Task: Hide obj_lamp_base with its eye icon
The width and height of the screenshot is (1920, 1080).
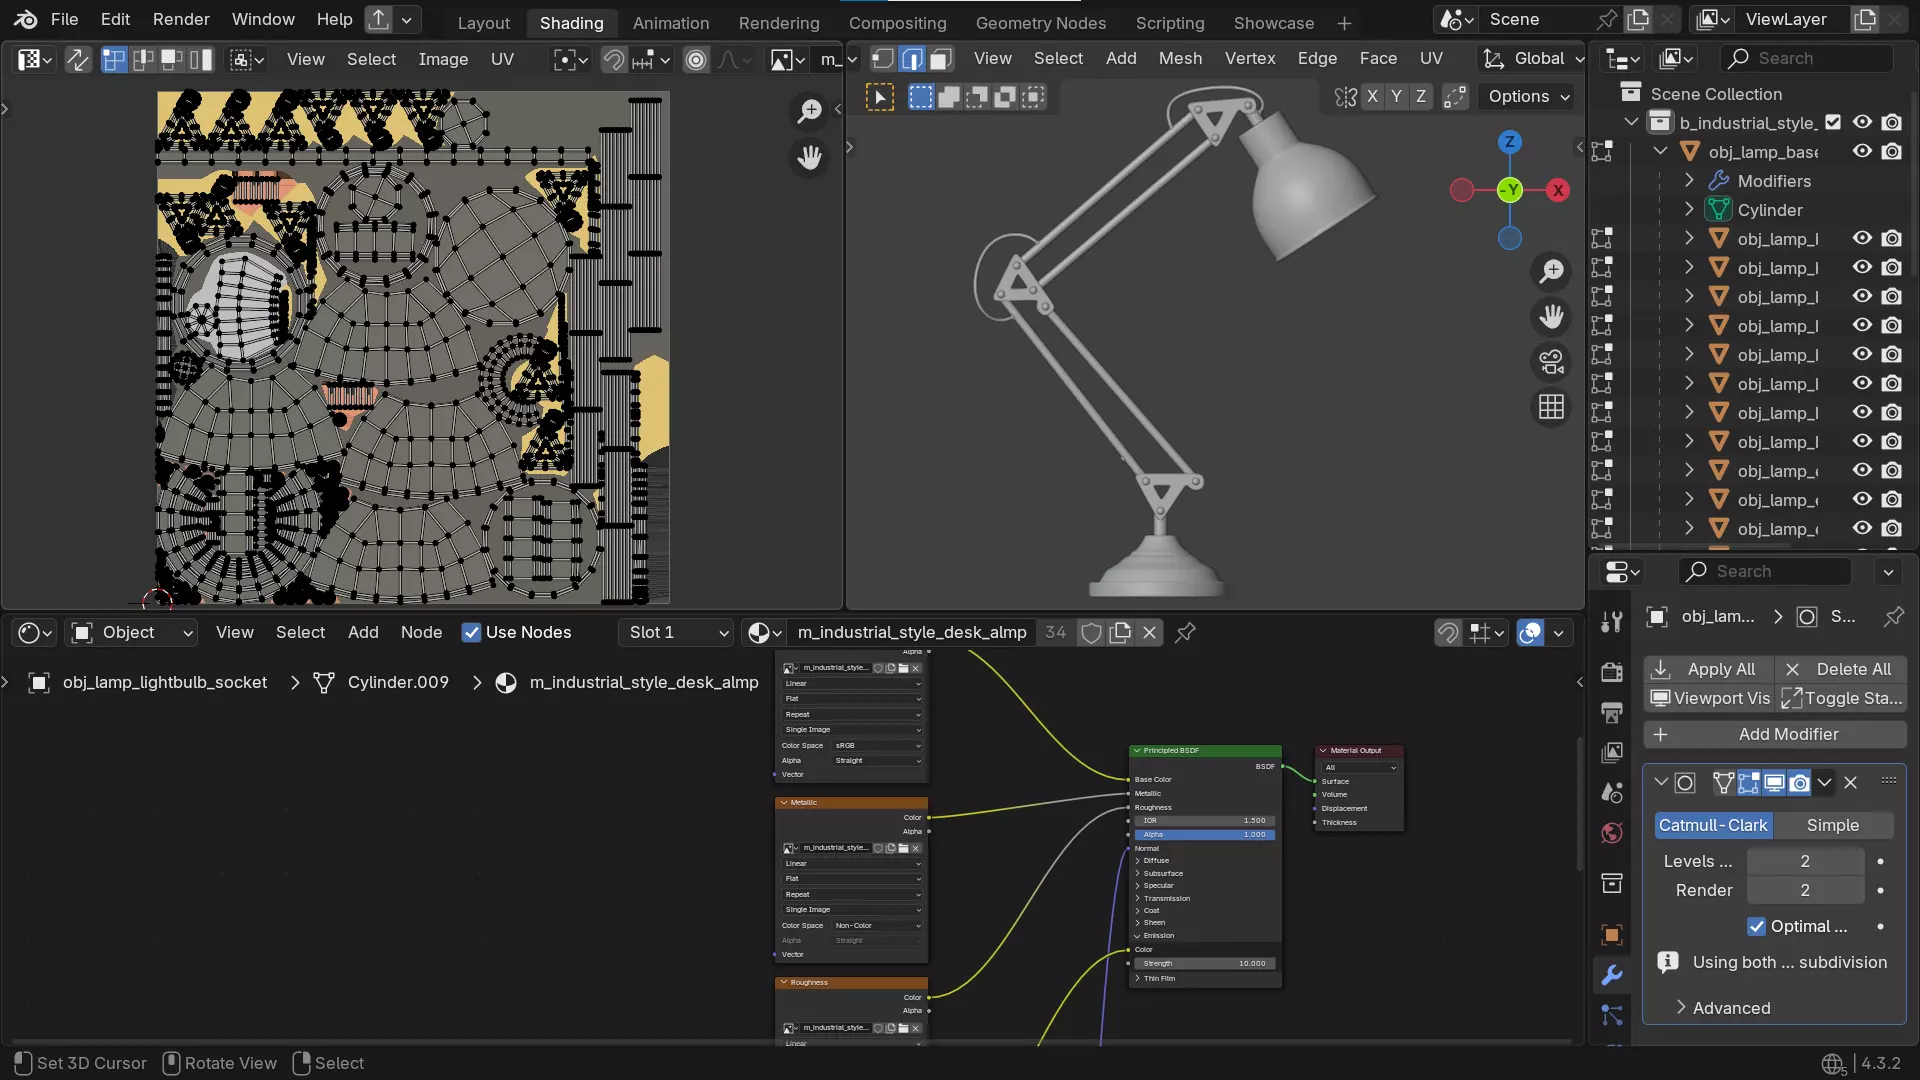Action: [1862, 151]
